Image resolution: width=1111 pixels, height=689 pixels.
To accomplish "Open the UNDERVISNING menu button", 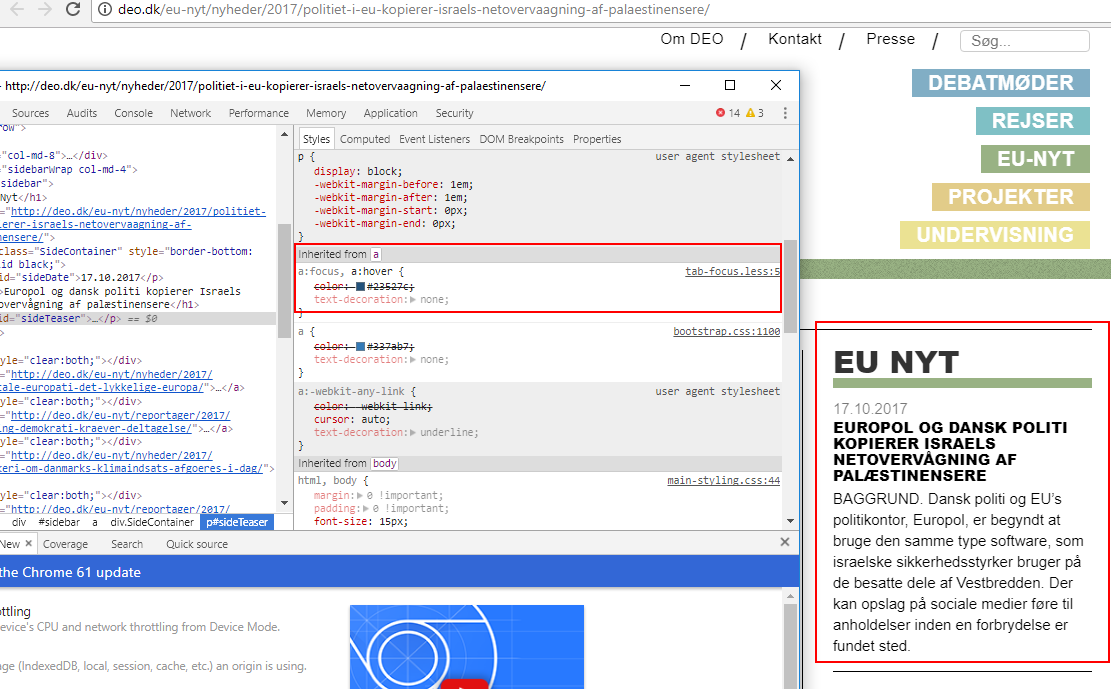I will [x=995, y=235].
